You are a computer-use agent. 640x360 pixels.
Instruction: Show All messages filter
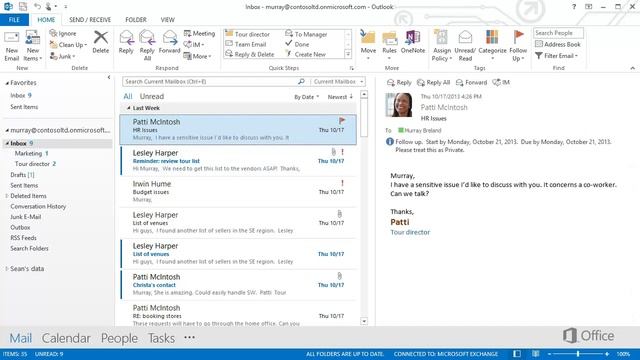[x=128, y=96]
